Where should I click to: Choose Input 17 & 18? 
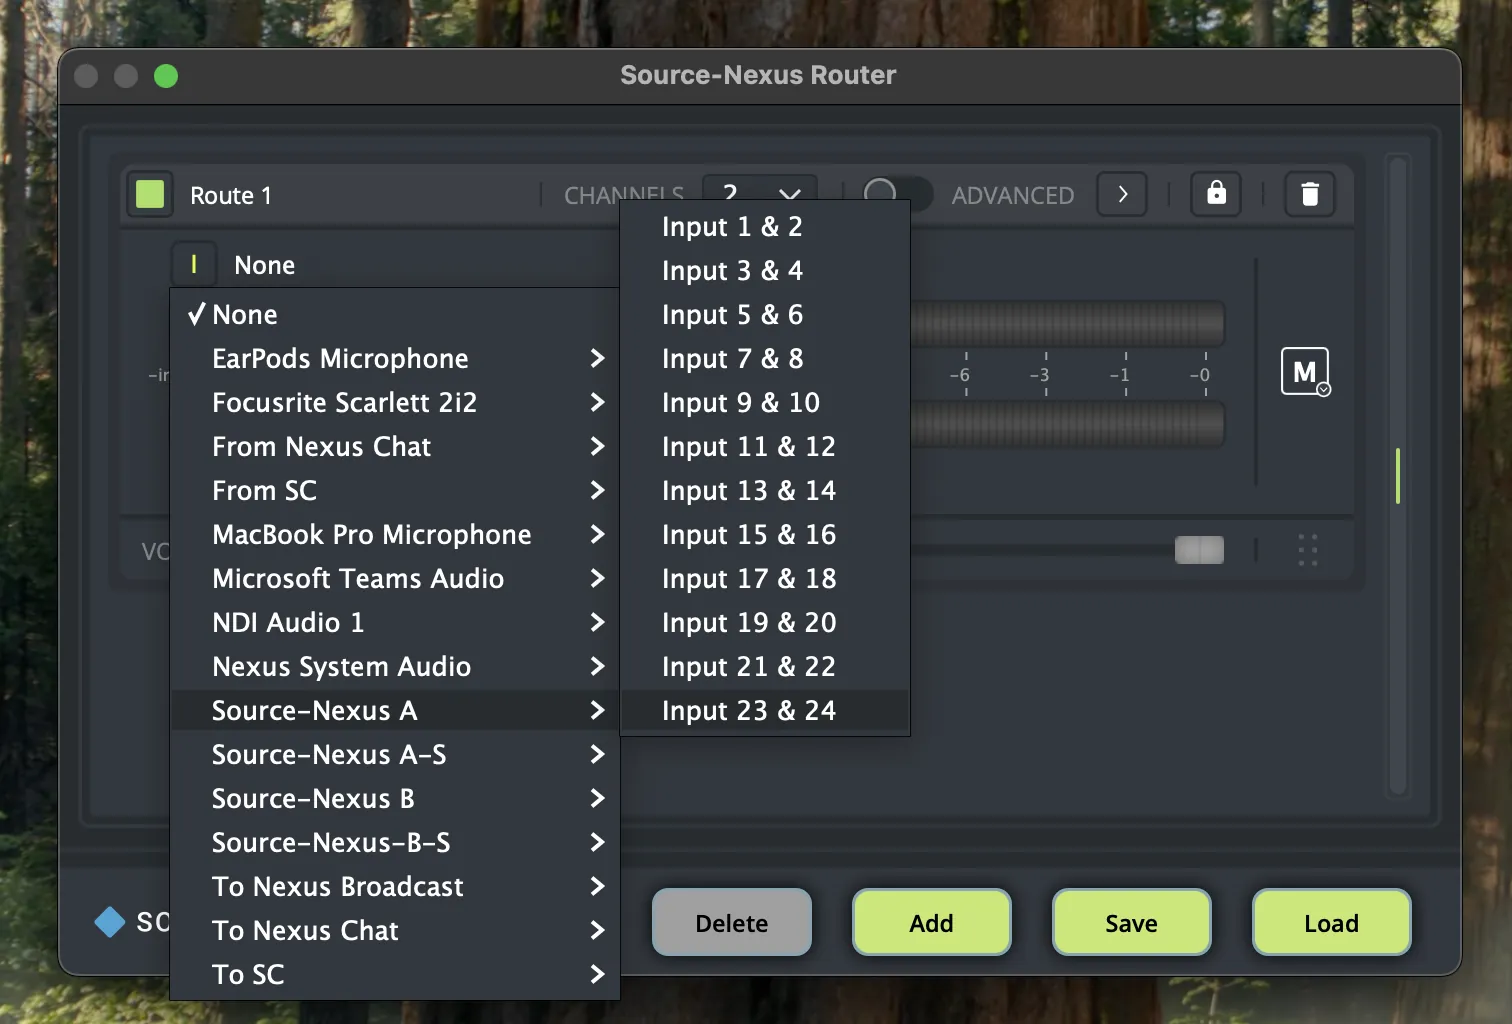[765, 578]
